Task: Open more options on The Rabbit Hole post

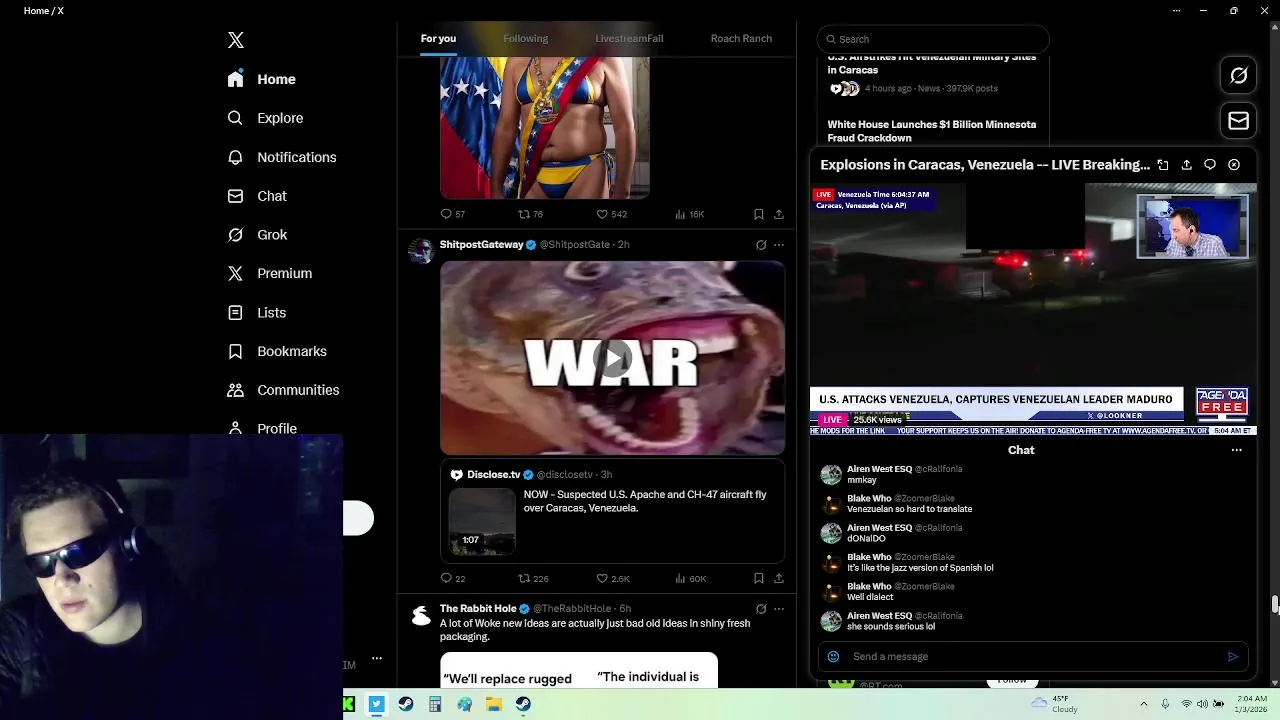Action: (x=779, y=609)
